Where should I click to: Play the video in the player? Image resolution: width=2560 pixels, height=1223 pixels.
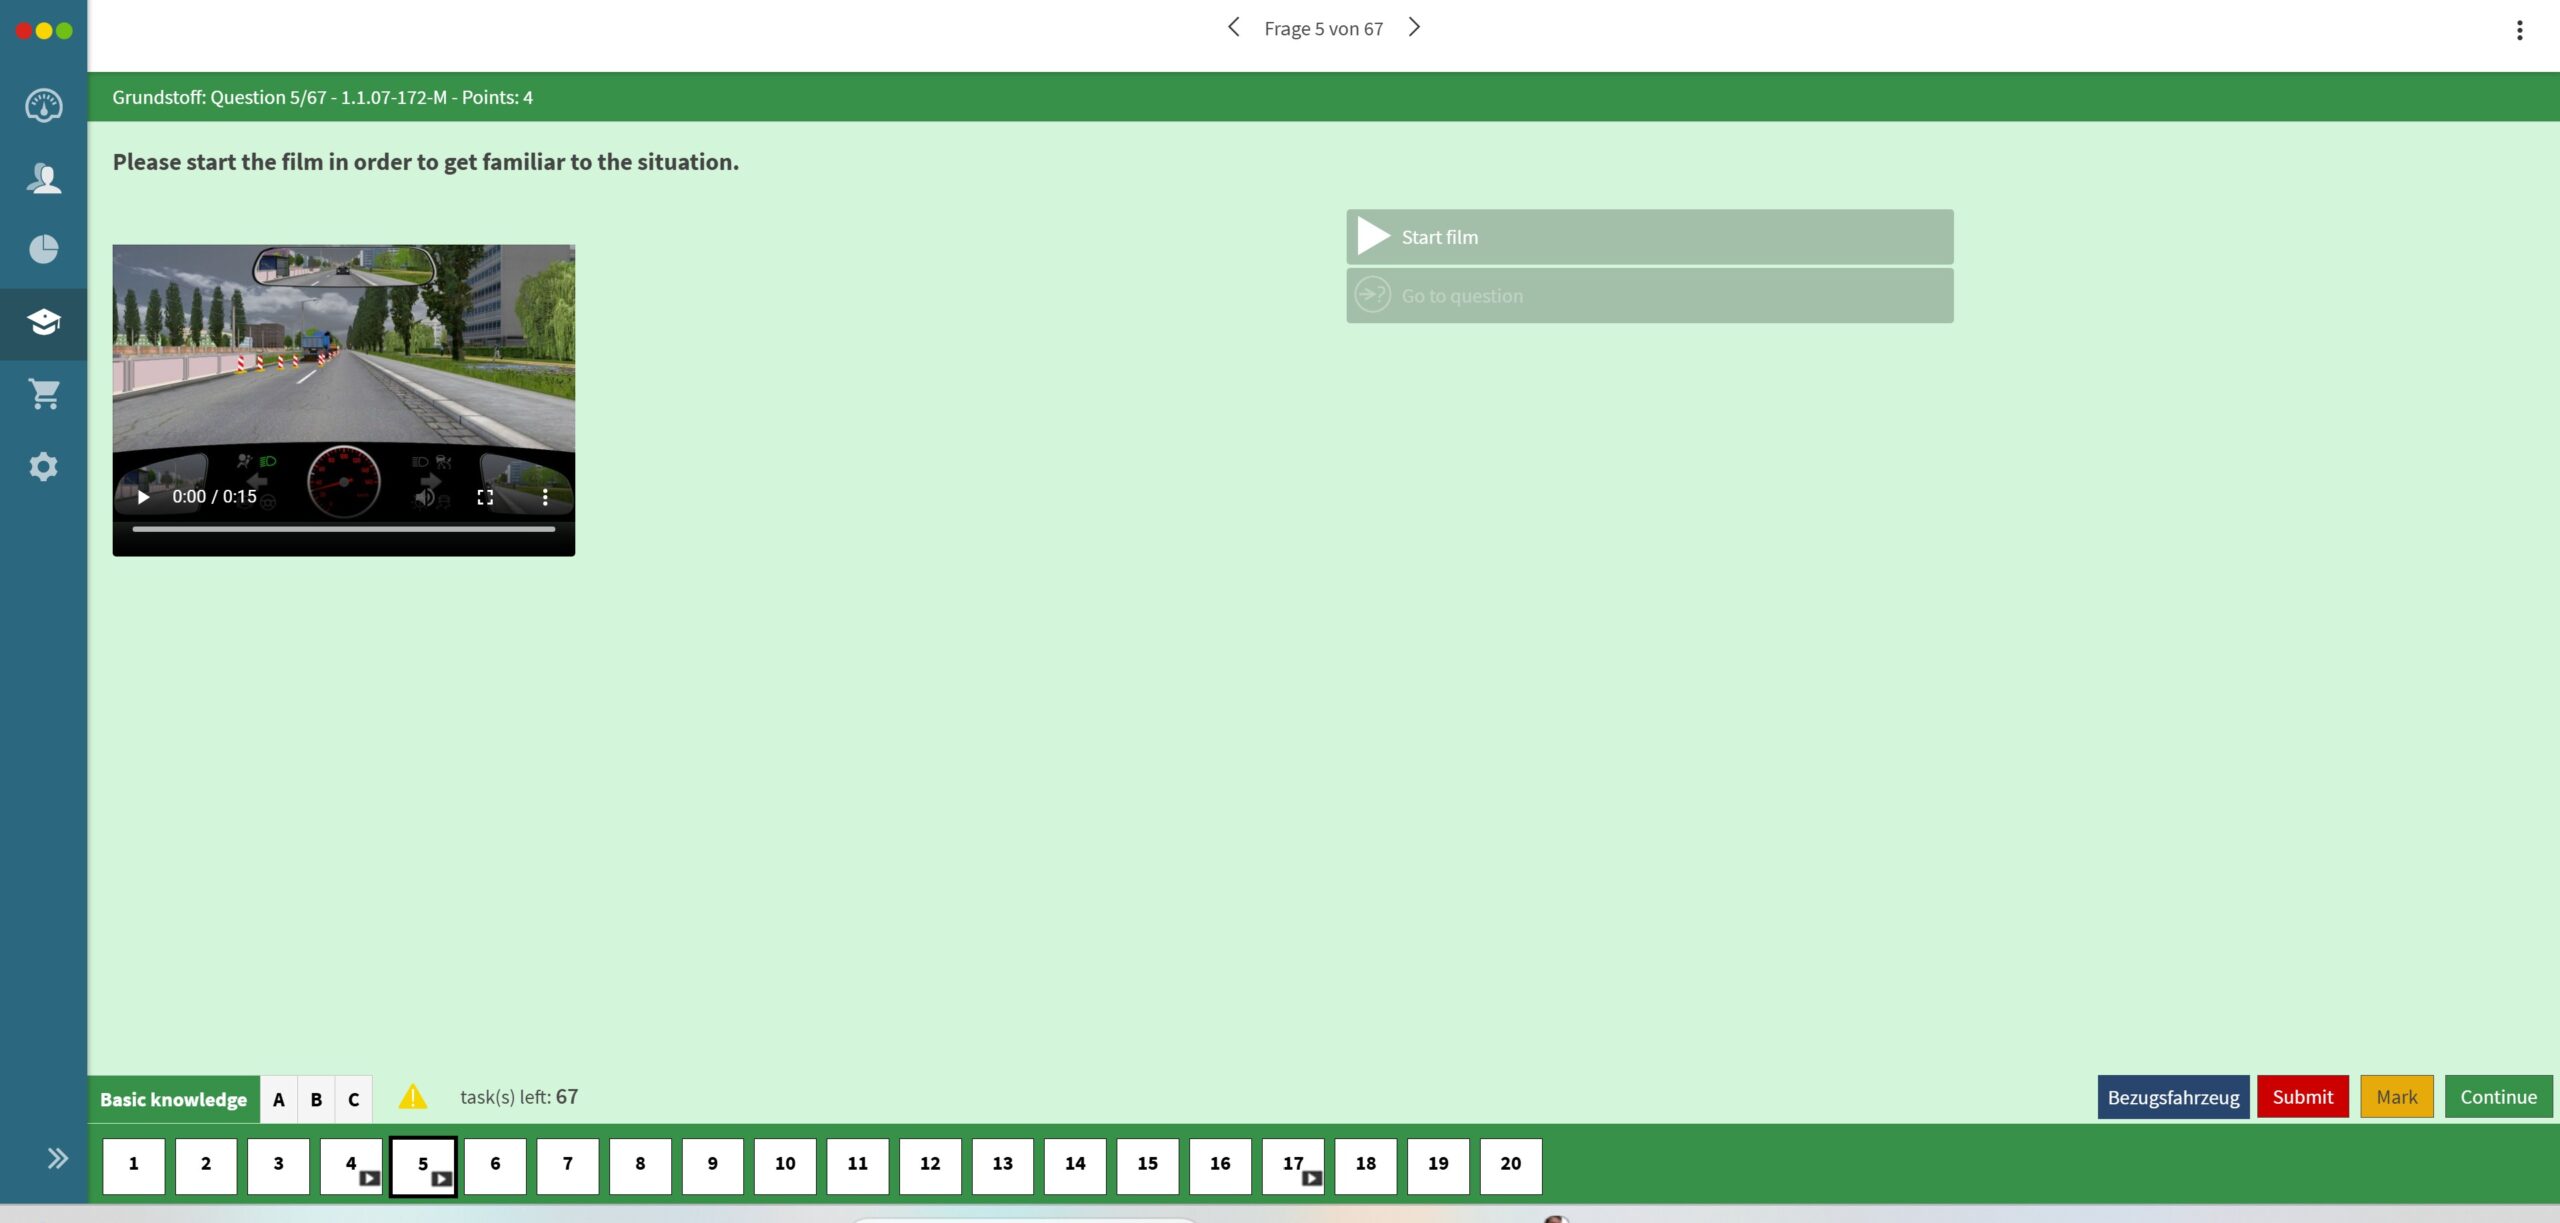[x=143, y=497]
